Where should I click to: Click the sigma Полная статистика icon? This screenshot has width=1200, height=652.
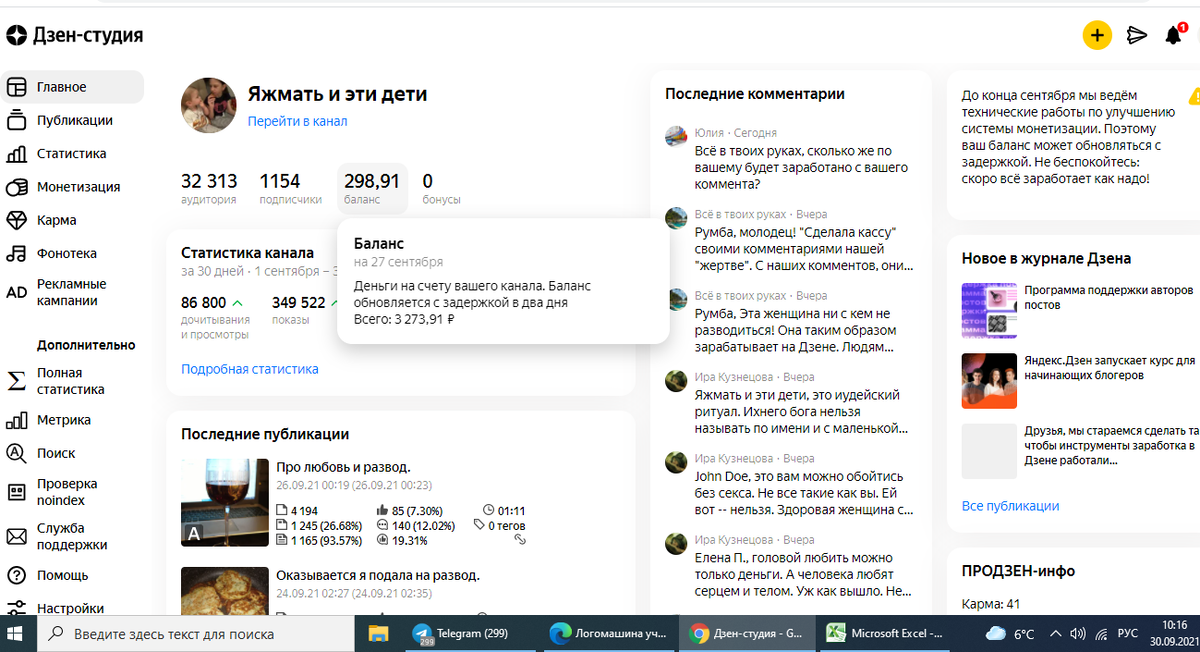pos(17,381)
